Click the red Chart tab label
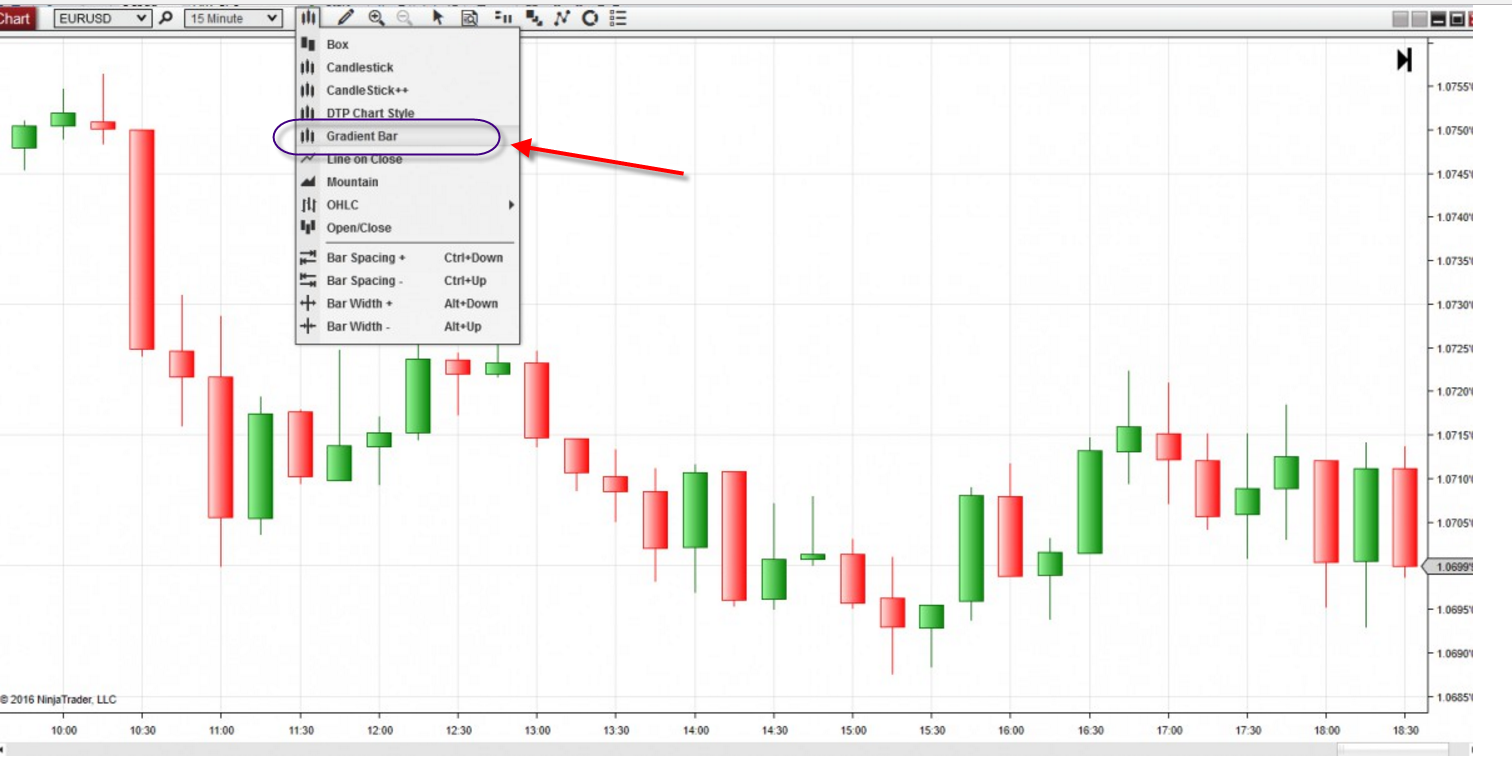The width and height of the screenshot is (1512, 761). pos(16,18)
